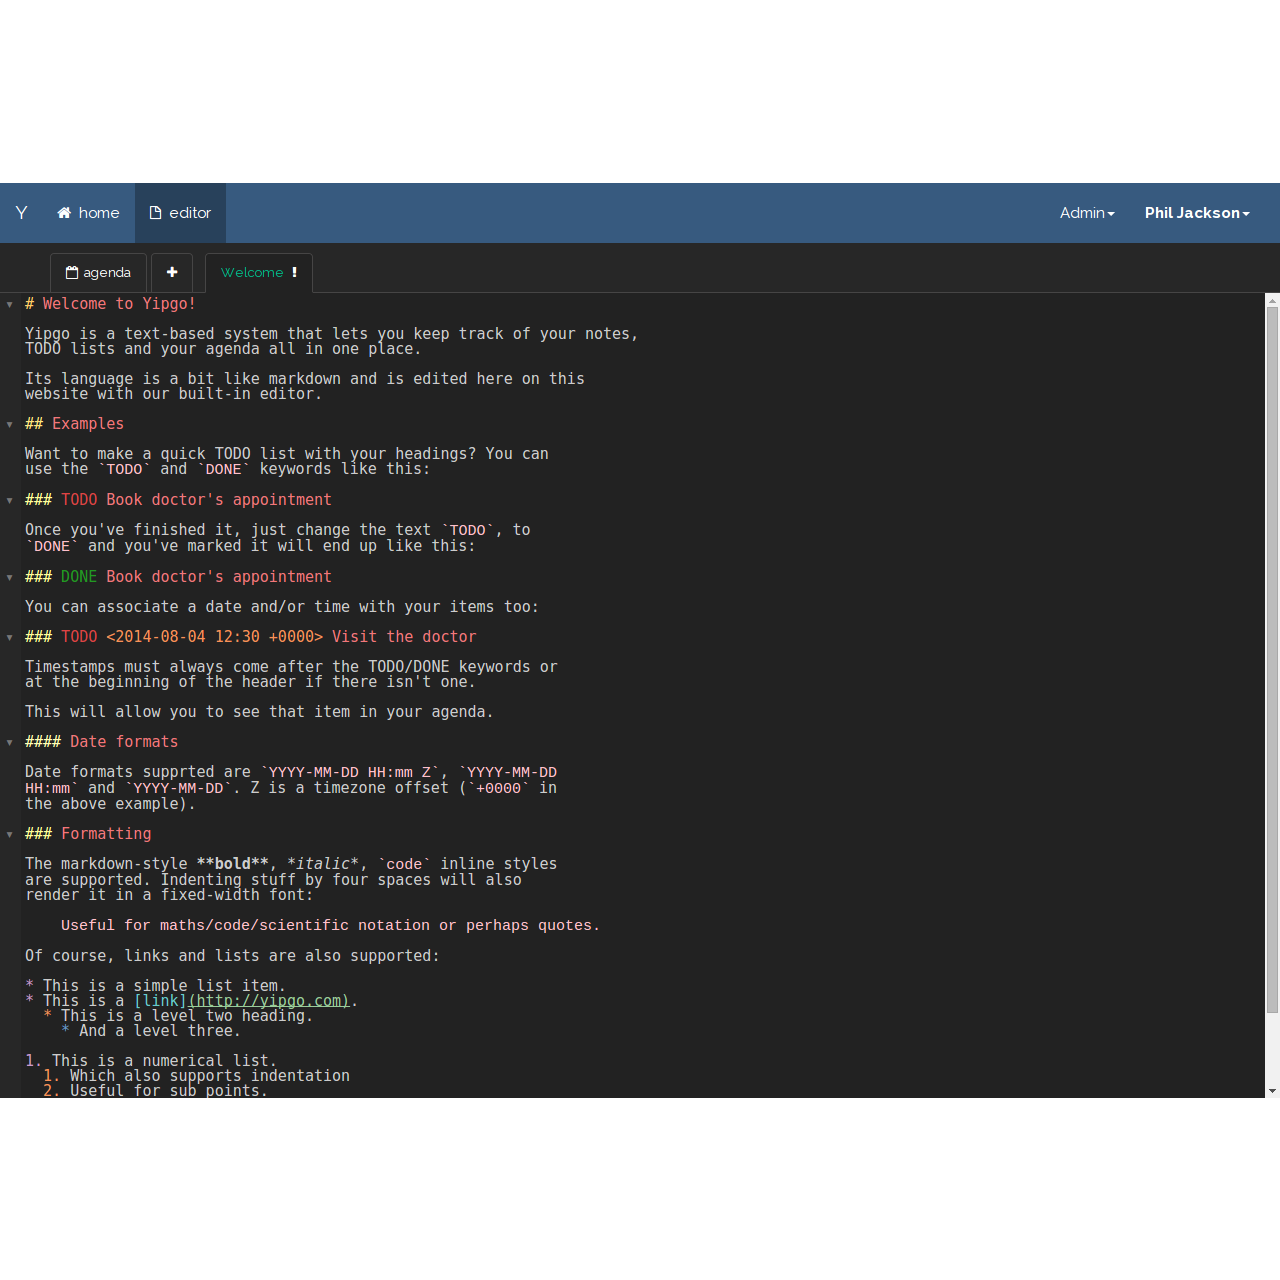
Task: Fold the DONE Book doctor's appointment heading
Action: [x=10, y=577]
